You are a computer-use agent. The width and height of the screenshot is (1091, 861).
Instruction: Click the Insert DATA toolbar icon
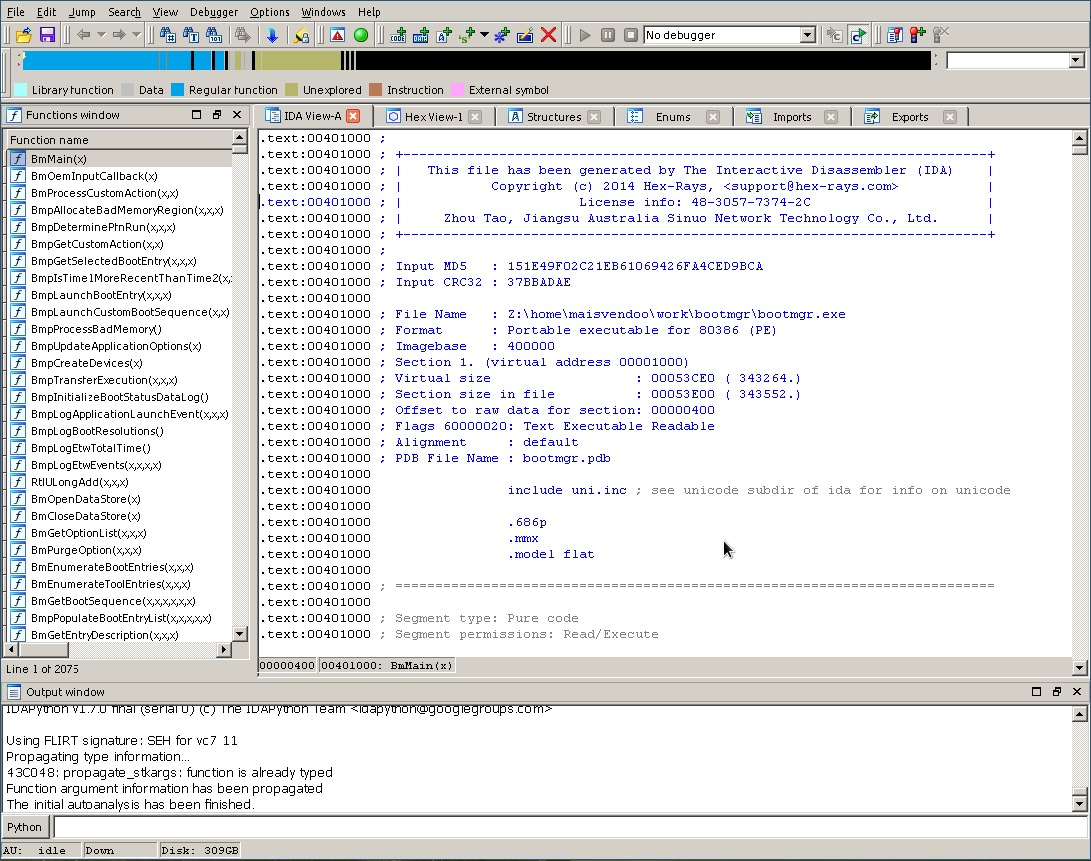coord(421,35)
